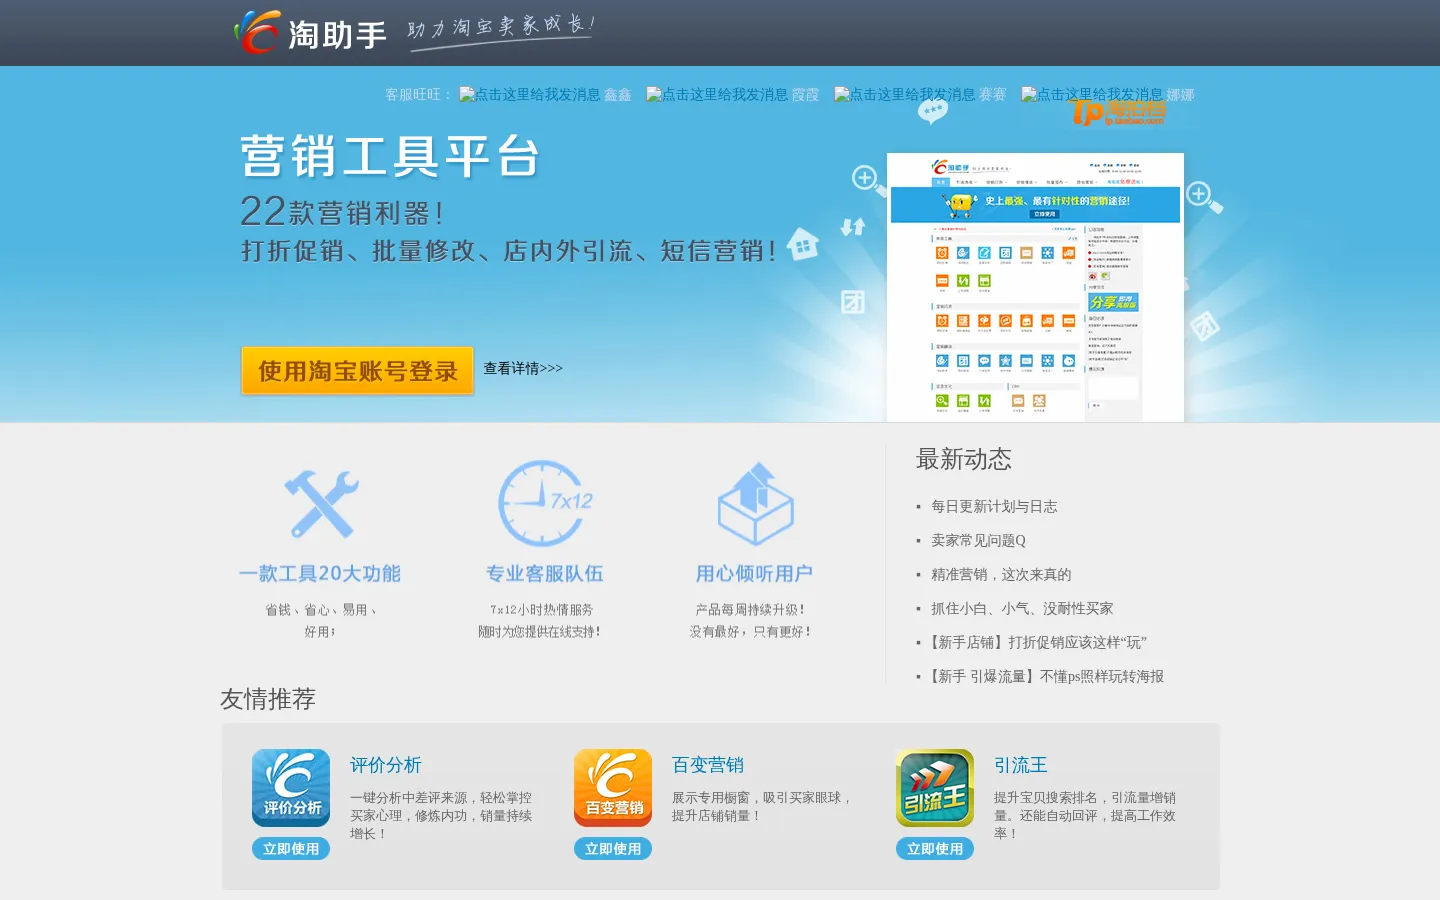The width and height of the screenshot is (1440, 900).
Task: Click the broken image icon beside 鑫鑫
Action: (467, 95)
